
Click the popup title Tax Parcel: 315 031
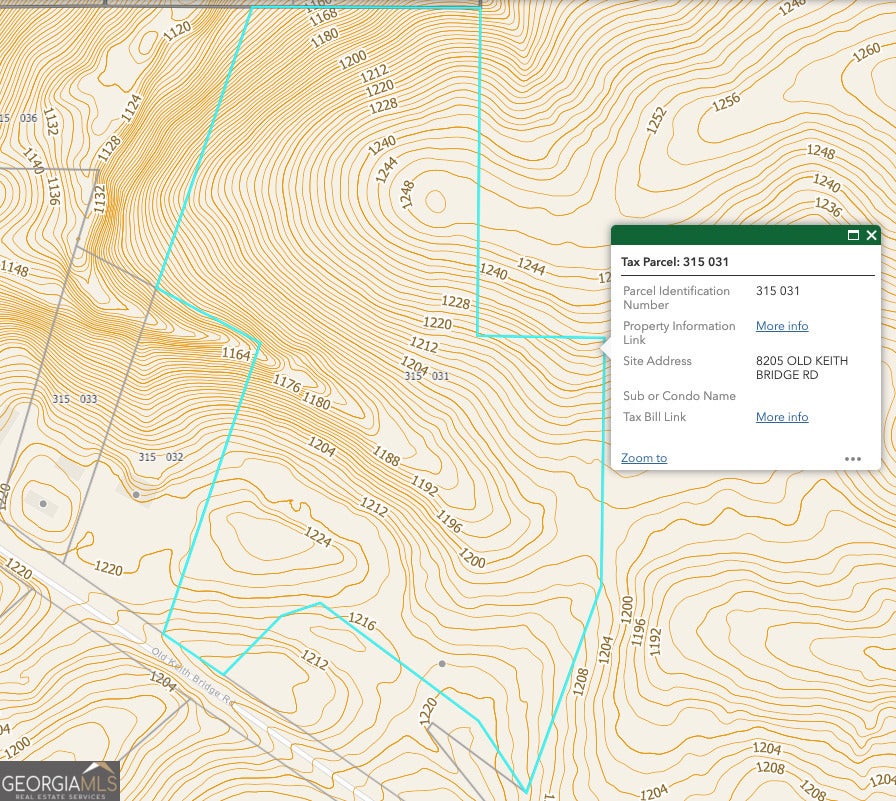[x=675, y=262]
